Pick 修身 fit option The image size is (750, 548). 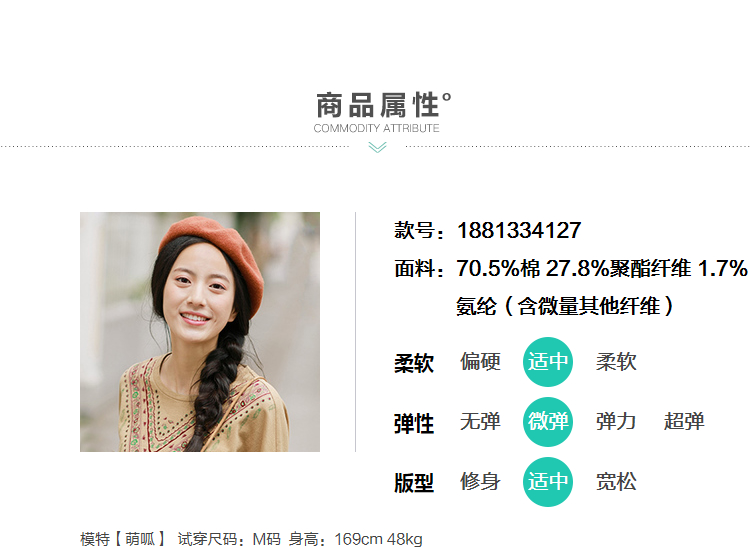(480, 482)
